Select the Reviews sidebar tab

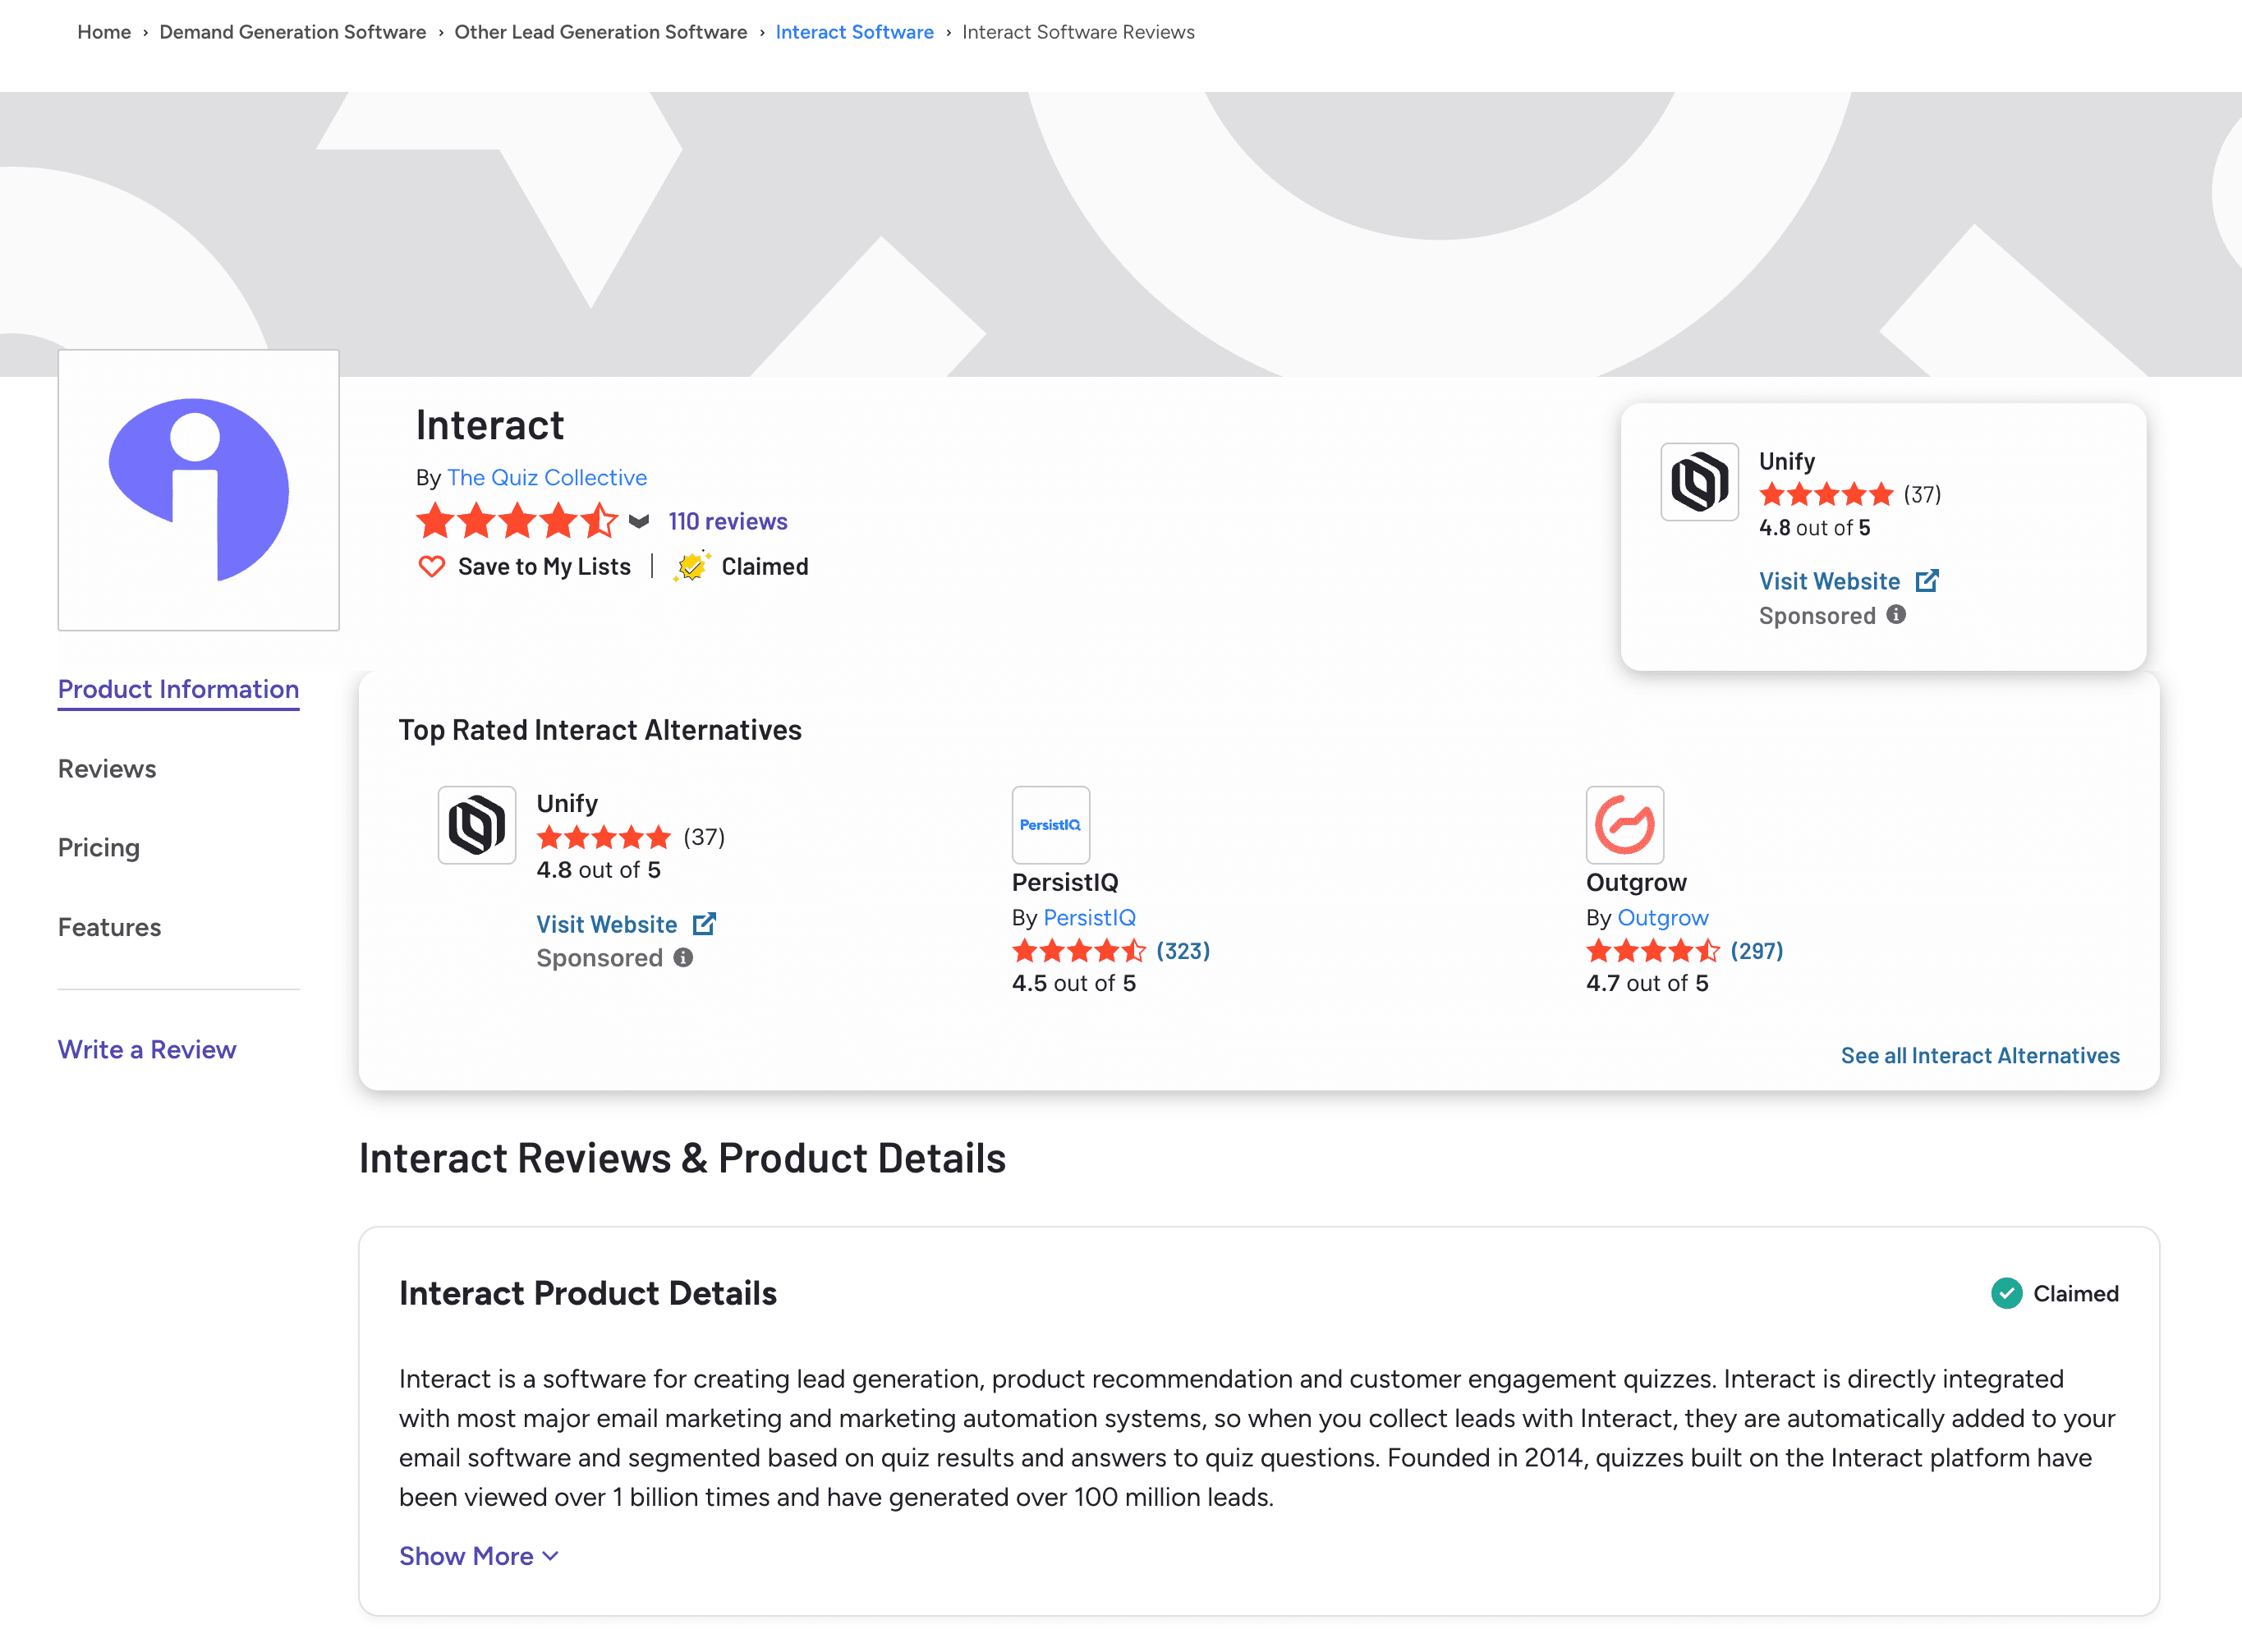[x=107, y=769]
